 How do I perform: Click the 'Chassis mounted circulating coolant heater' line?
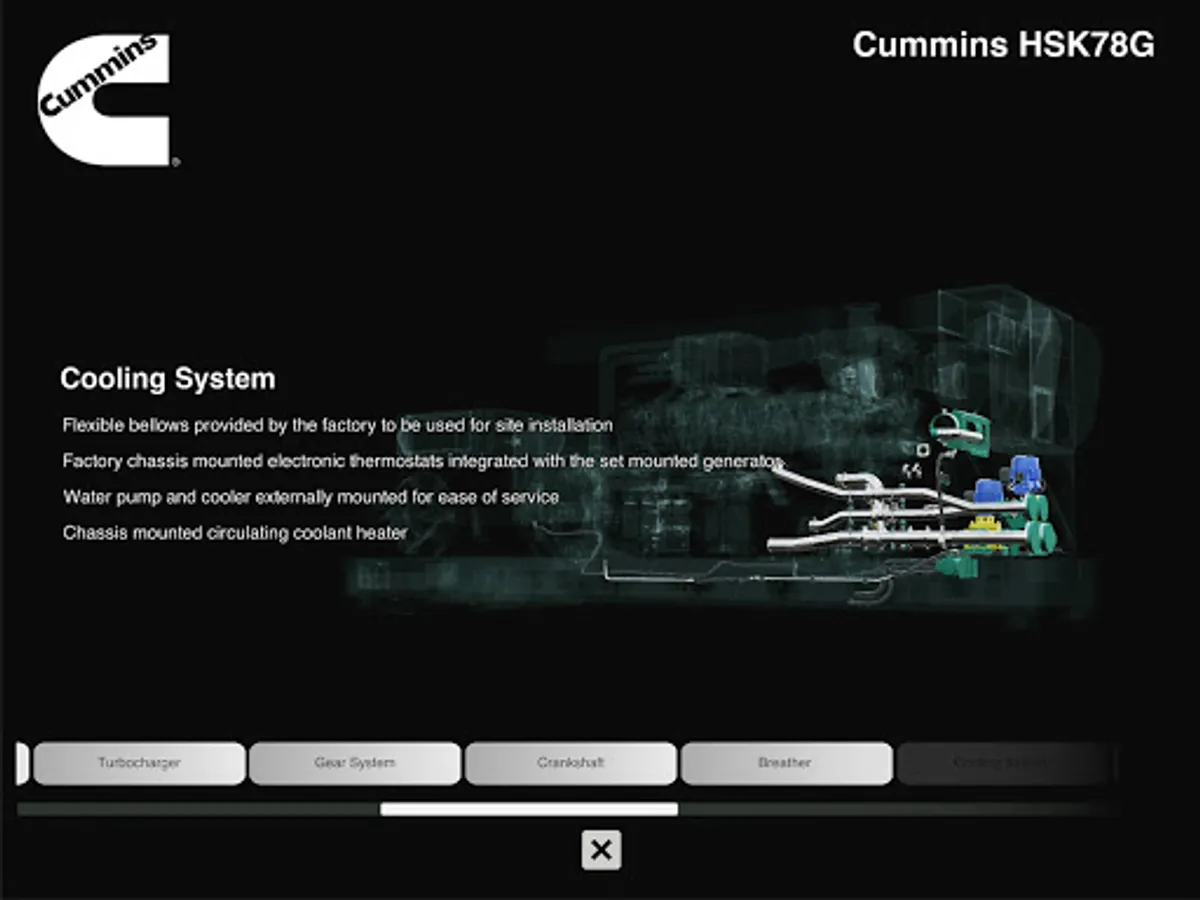pyautogui.click(x=235, y=533)
